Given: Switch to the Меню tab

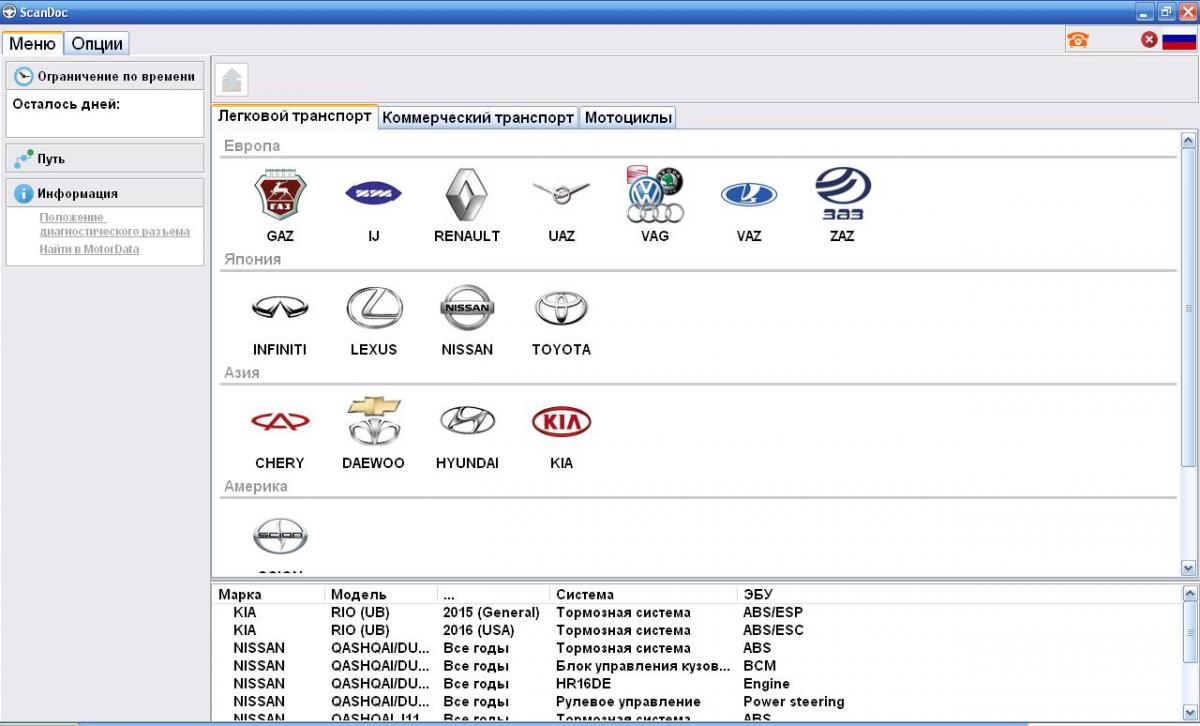Looking at the screenshot, I should (x=33, y=43).
